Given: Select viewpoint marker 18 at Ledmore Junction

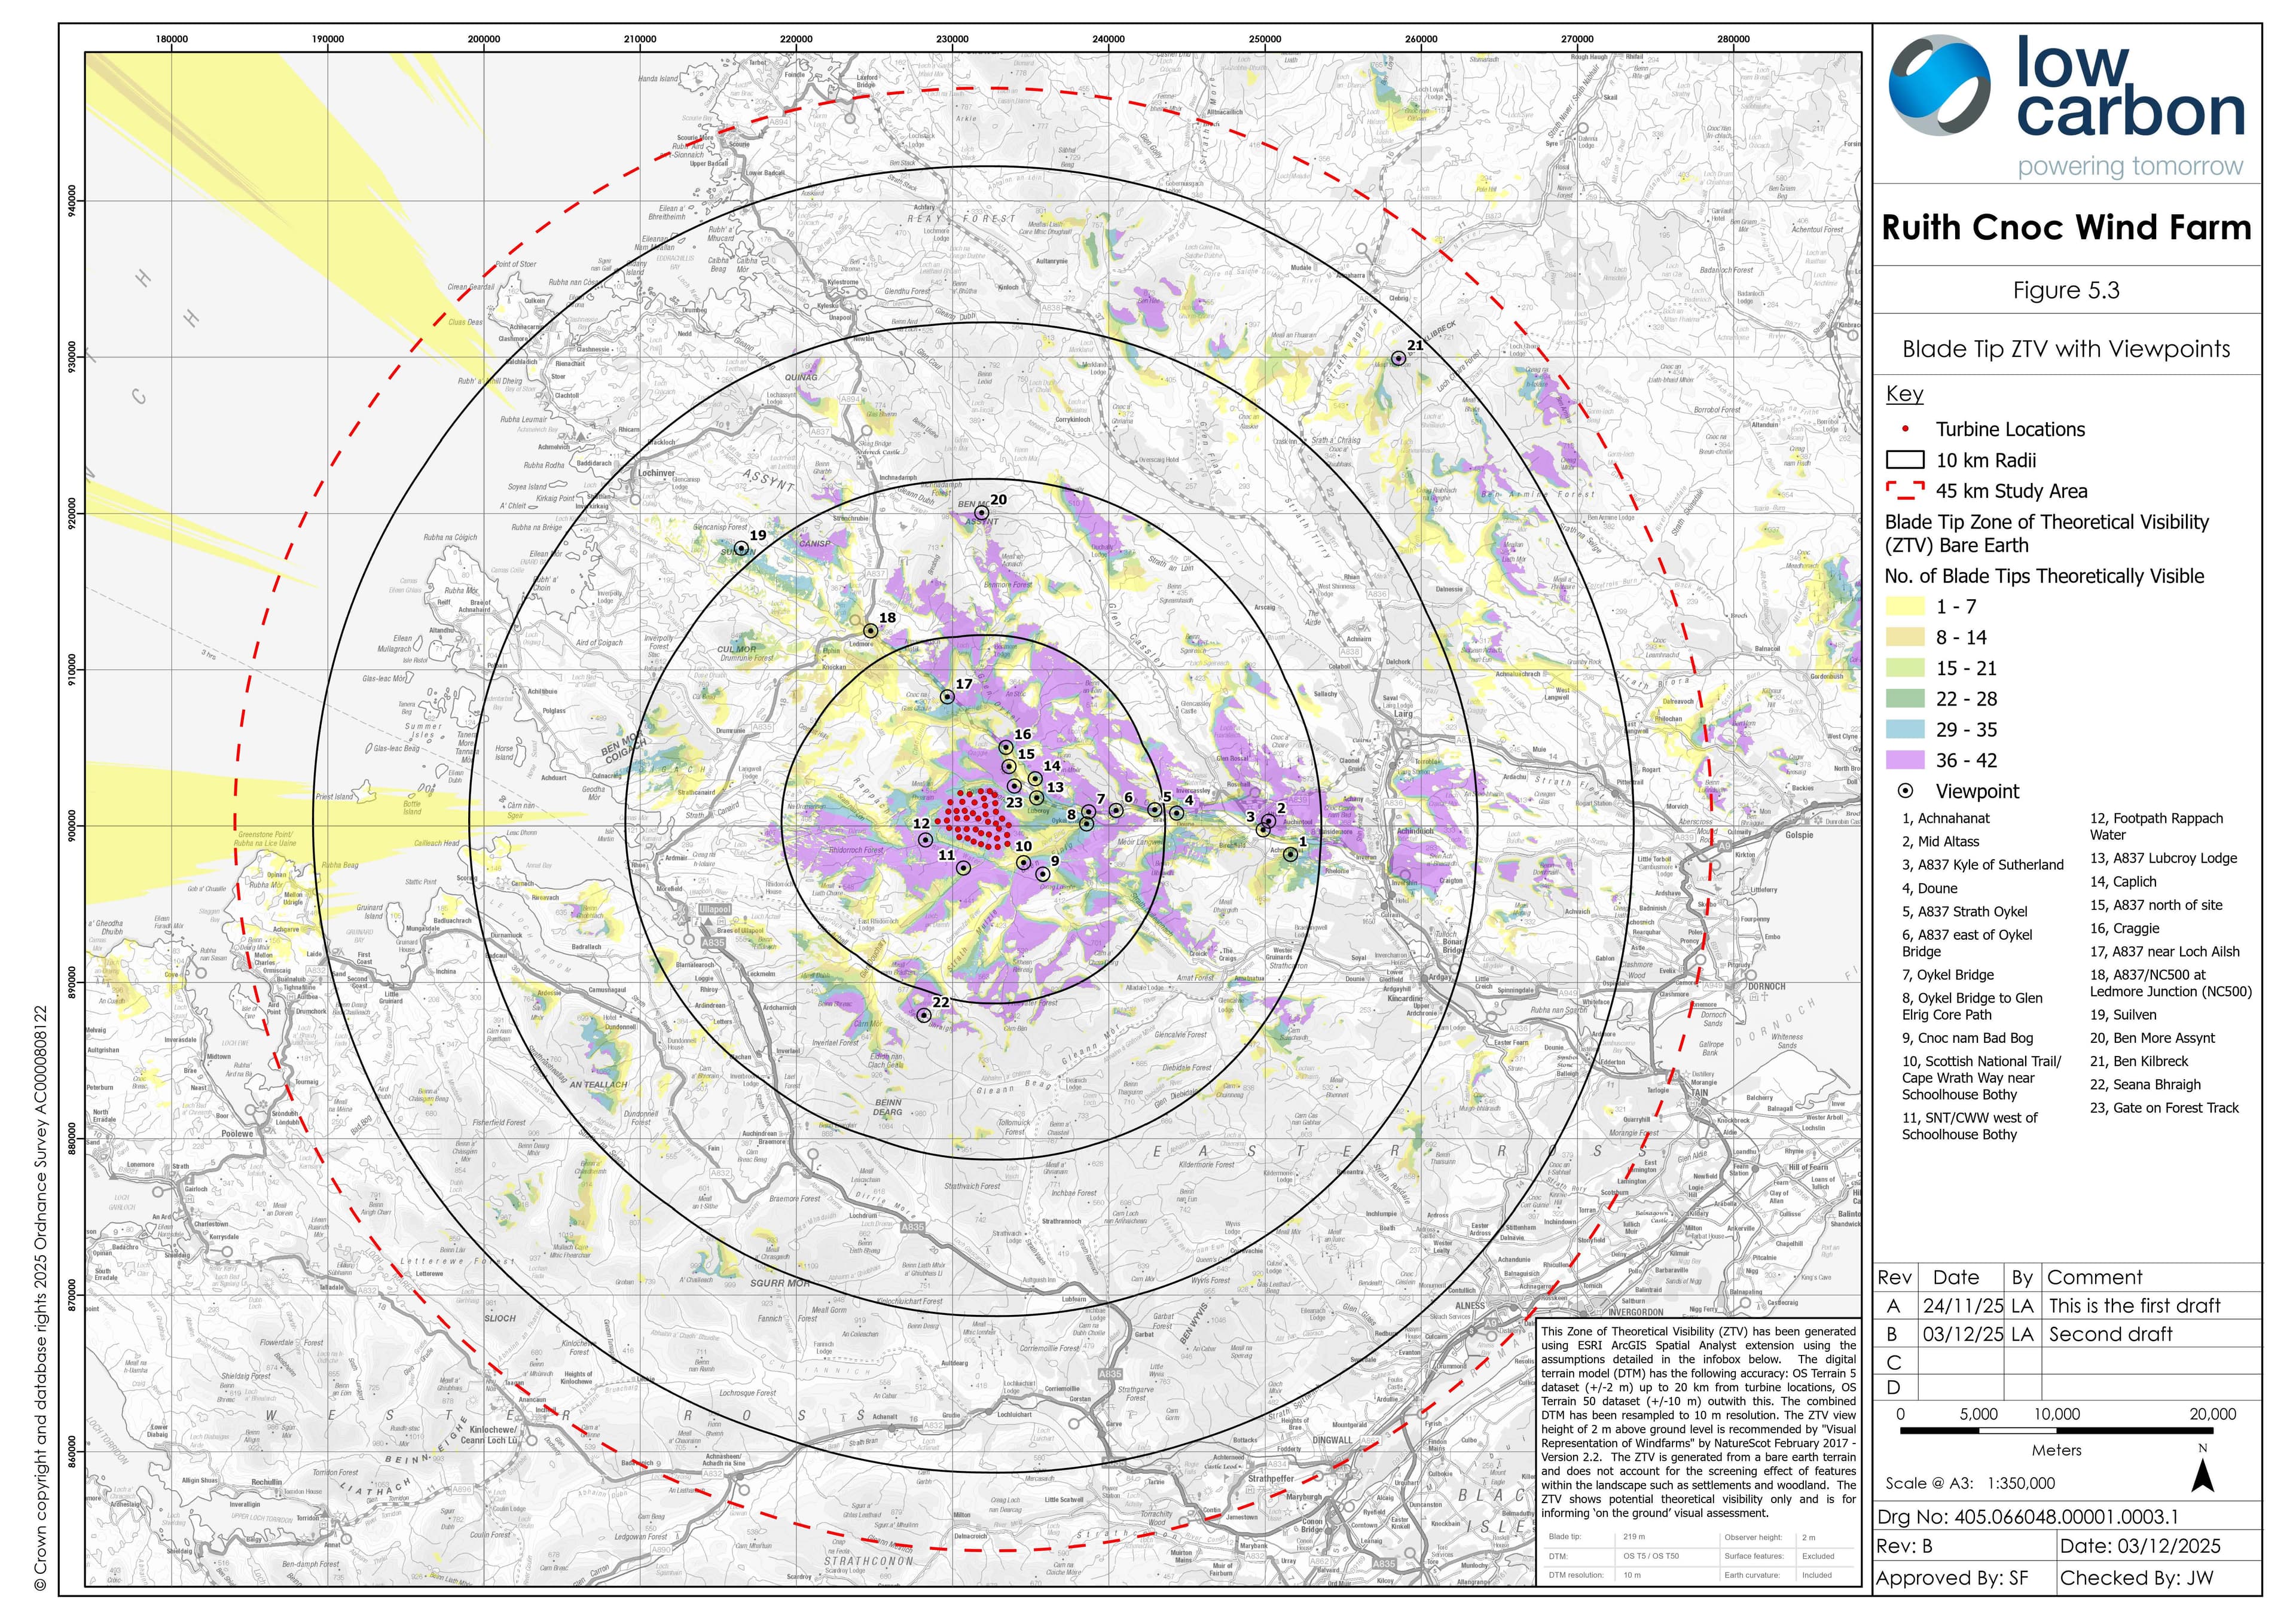Looking at the screenshot, I should pyautogui.click(x=871, y=631).
